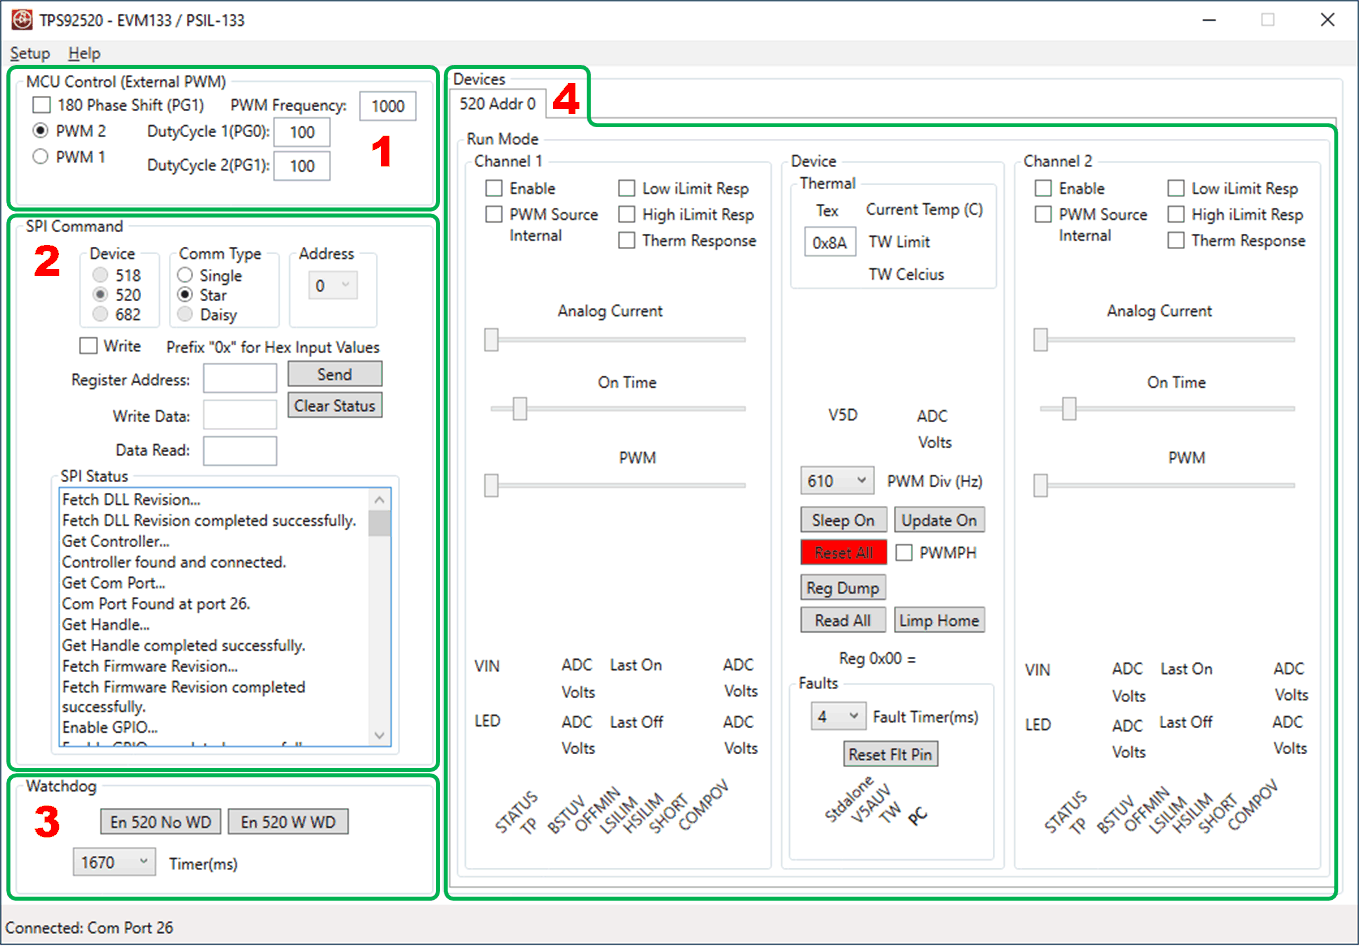Enable the 180 Phase Shift (PG1) checkbox
The width and height of the screenshot is (1360, 946).
tap(41, 105)
